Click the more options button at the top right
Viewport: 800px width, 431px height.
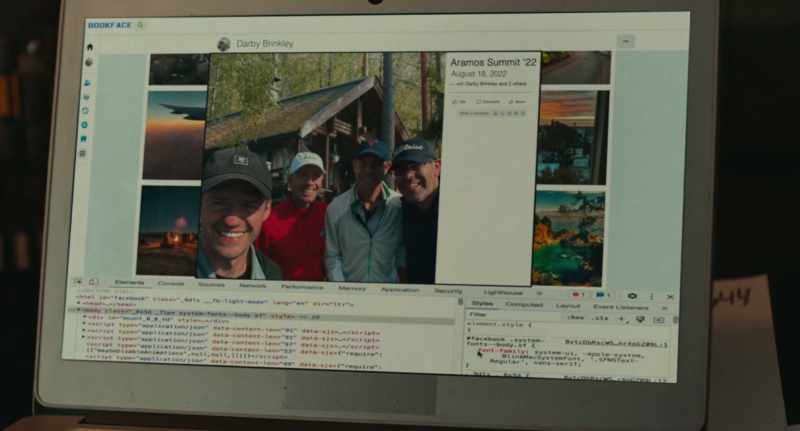pyautogui.click(x=626, y=41)
